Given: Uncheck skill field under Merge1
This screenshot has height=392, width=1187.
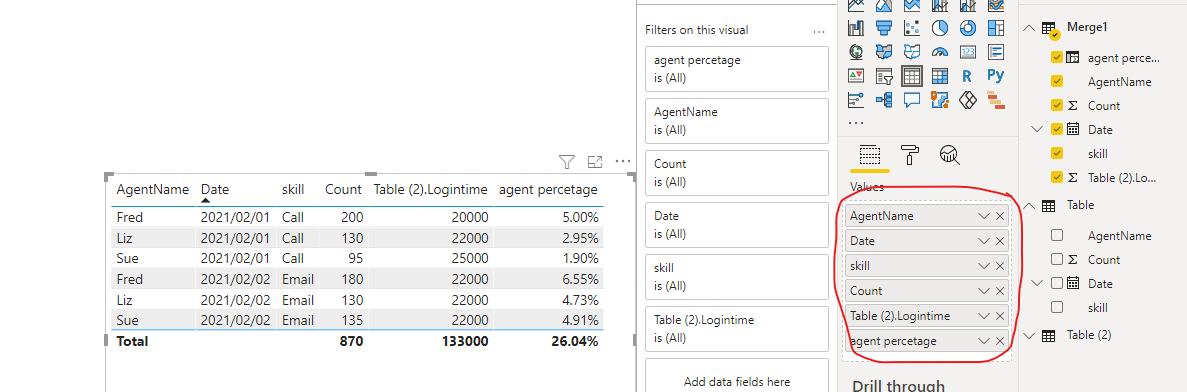Looking at the screenshot, I should click(1057, 154).
